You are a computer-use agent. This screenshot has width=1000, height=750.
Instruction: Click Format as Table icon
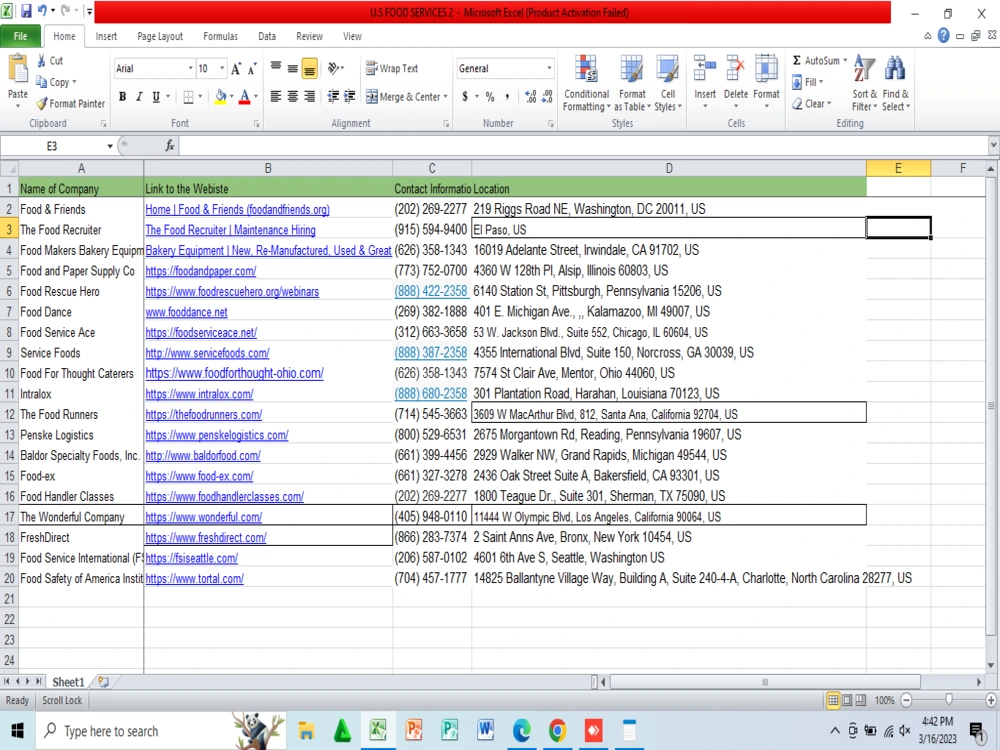click(632, 69)
